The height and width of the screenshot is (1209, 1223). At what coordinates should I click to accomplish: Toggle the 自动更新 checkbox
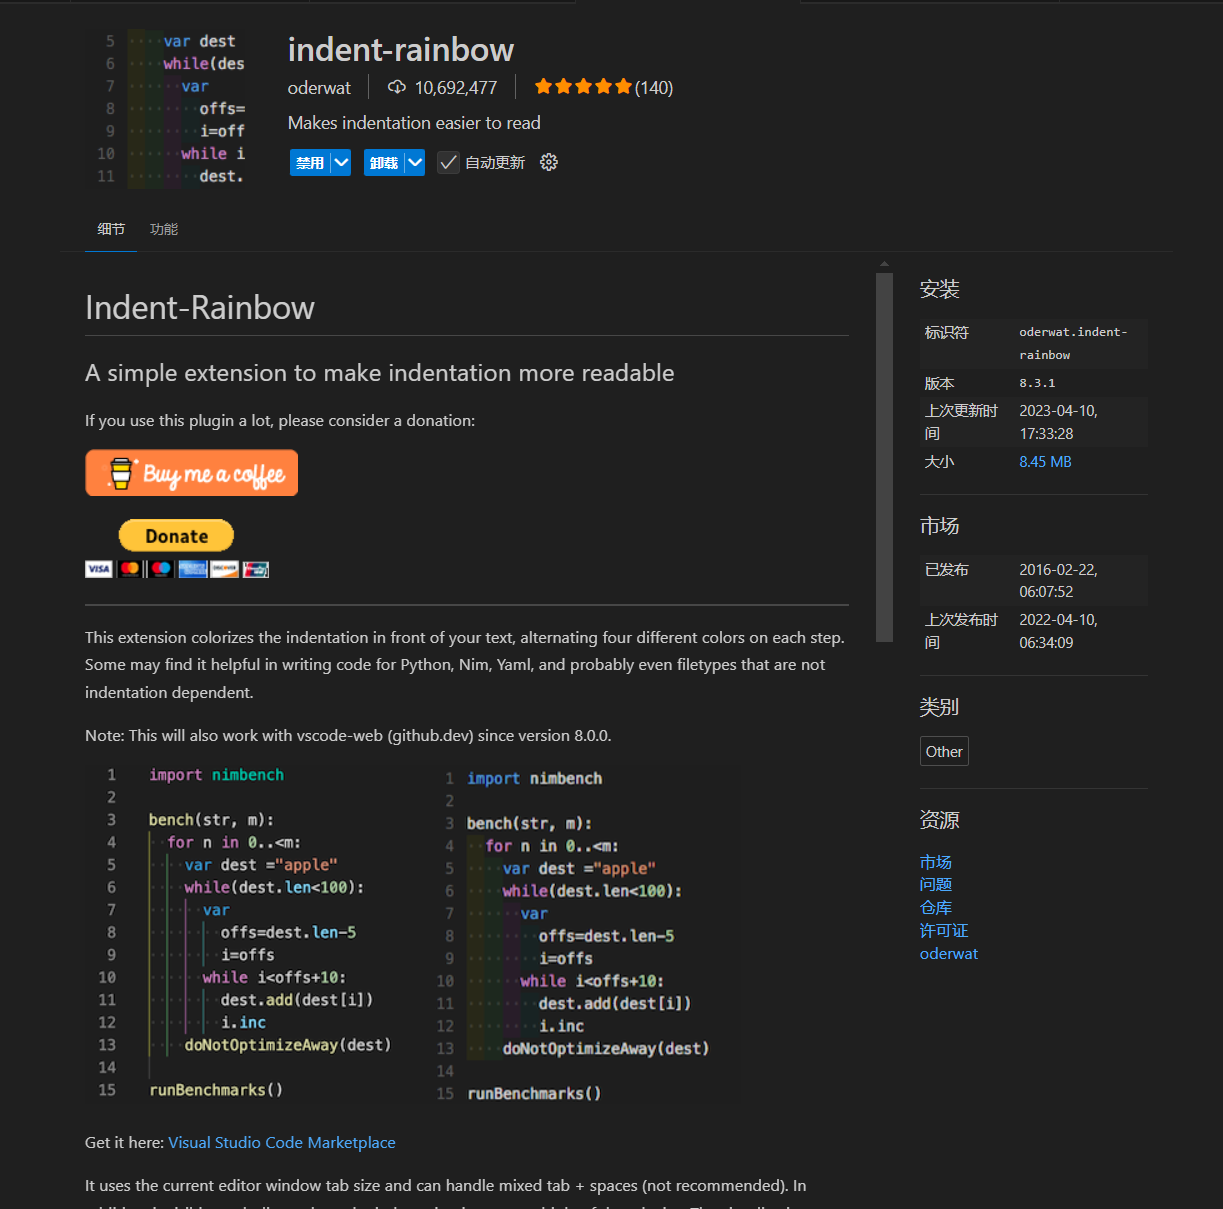click(x=448, y=162)
